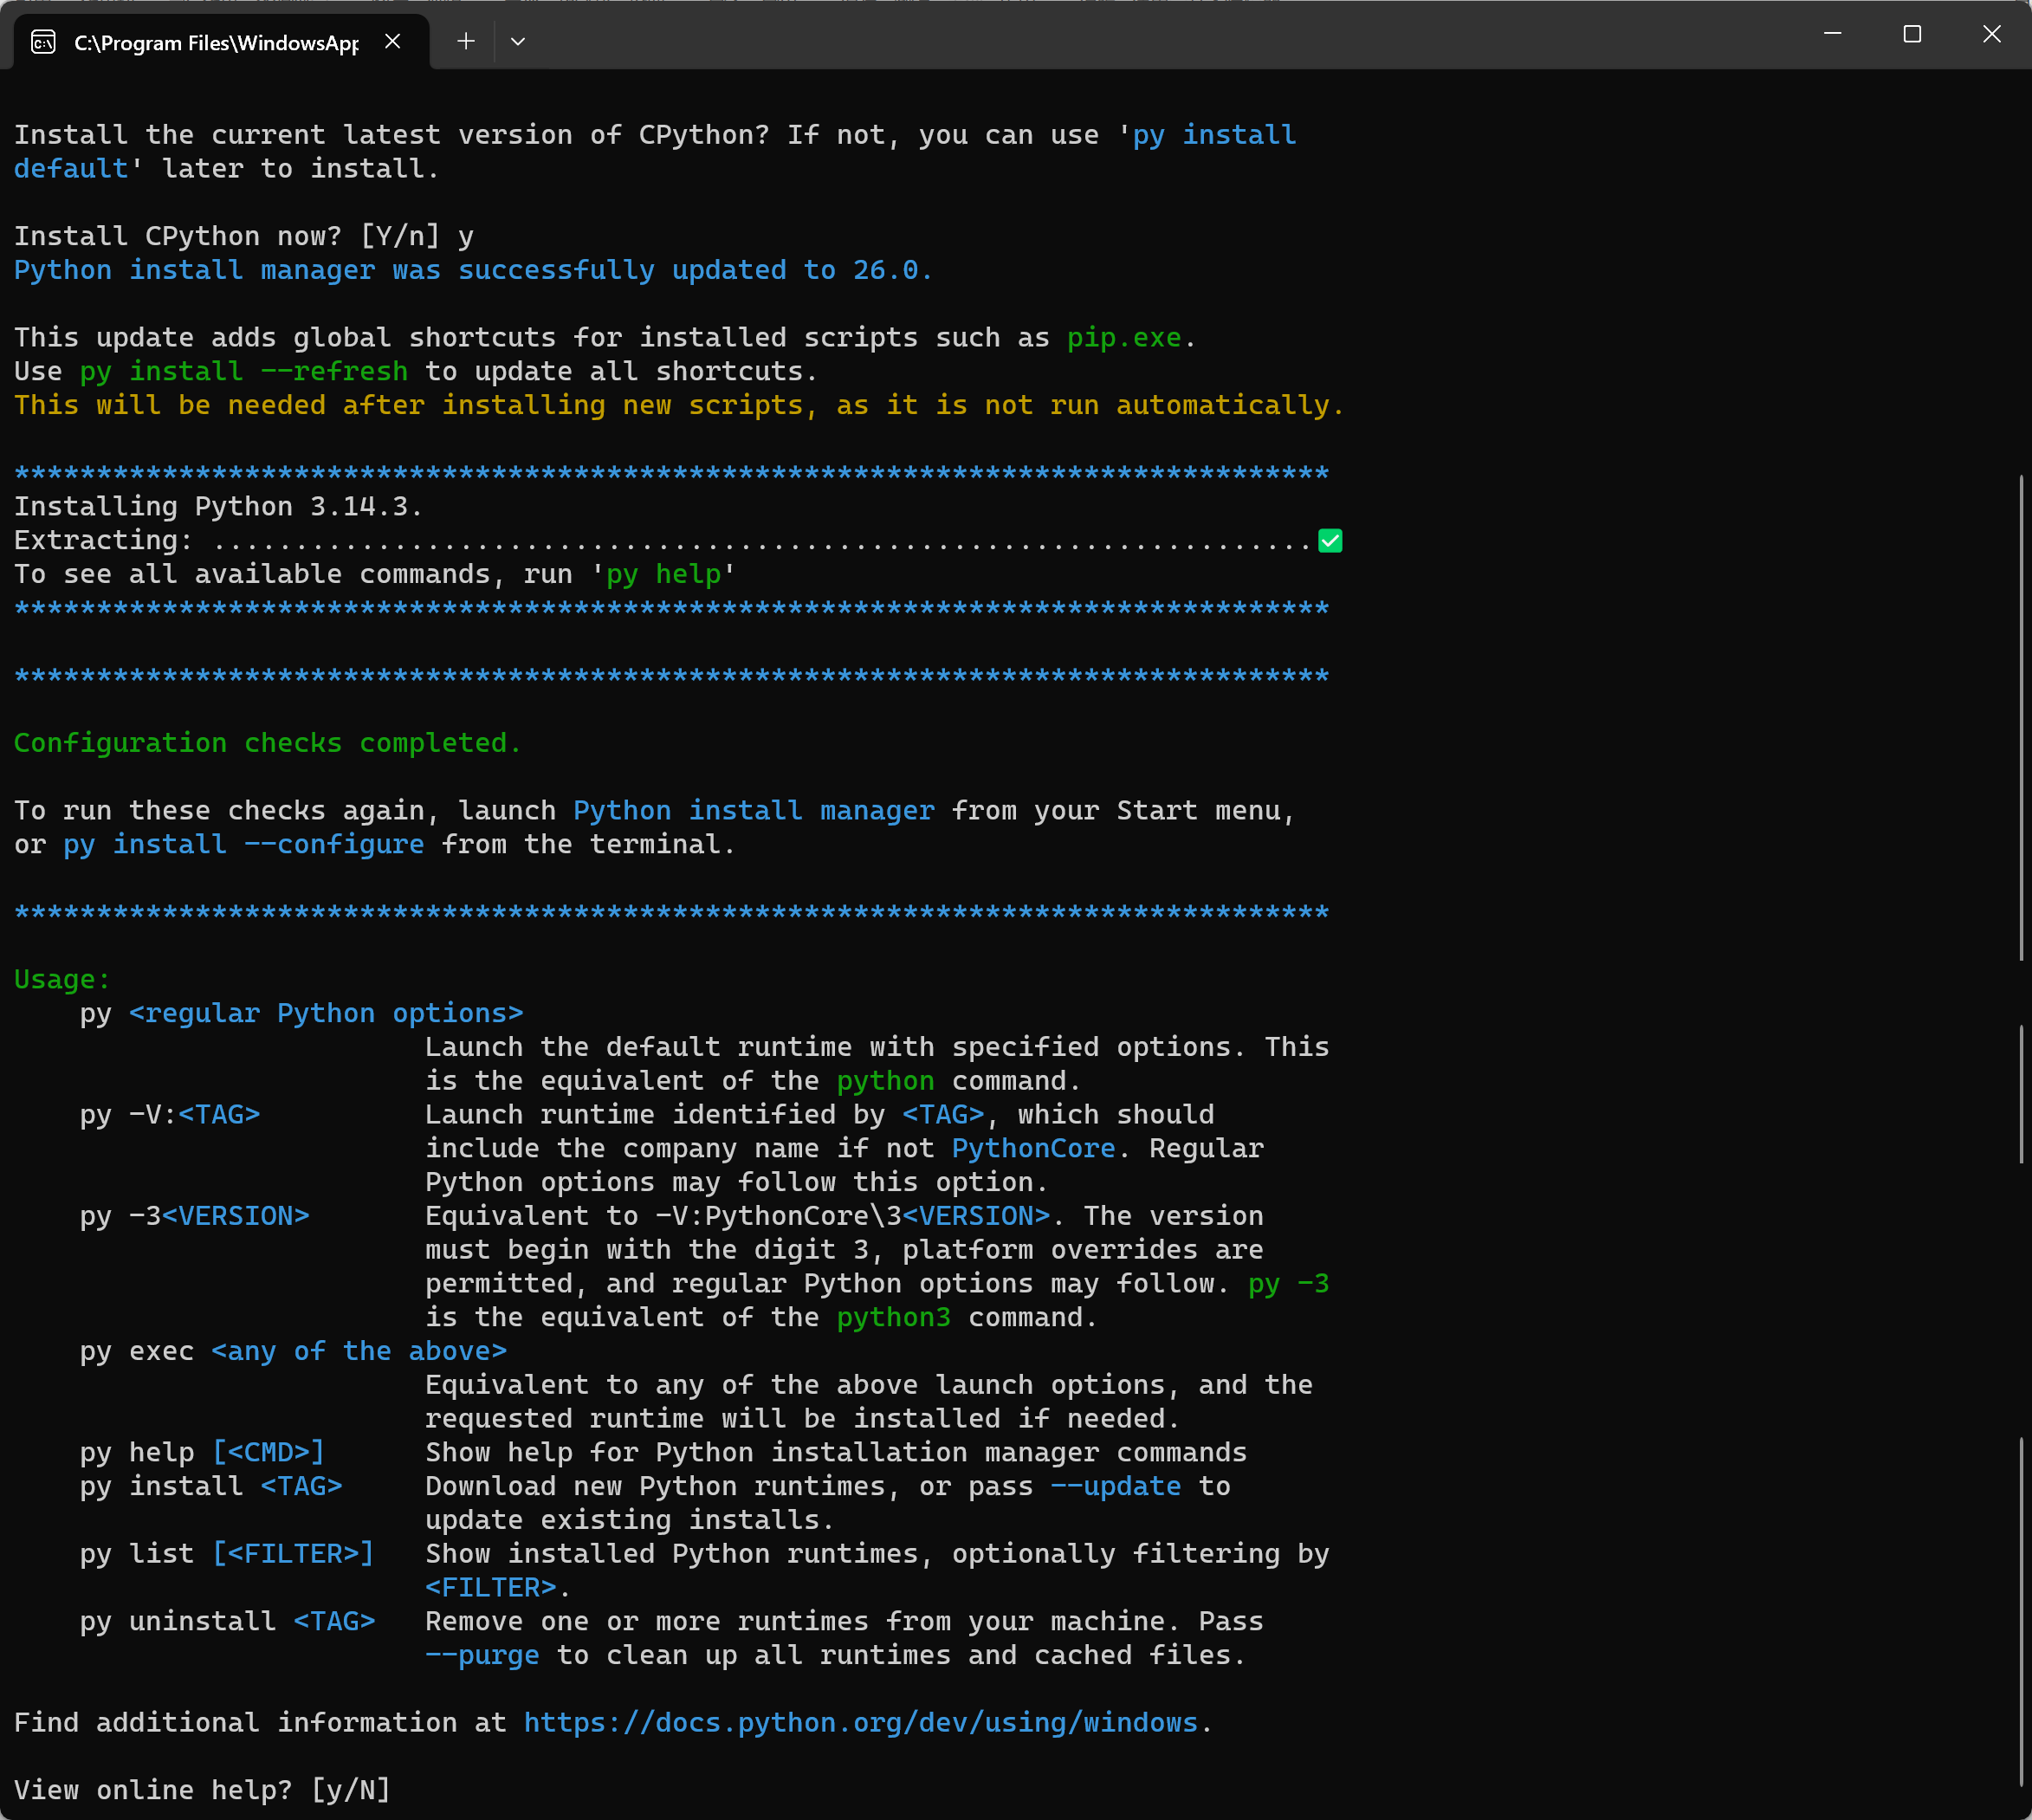2032x1820 pixels.
Task: Click the blue '--purge' option text
Action: [x=482, y=1655]
